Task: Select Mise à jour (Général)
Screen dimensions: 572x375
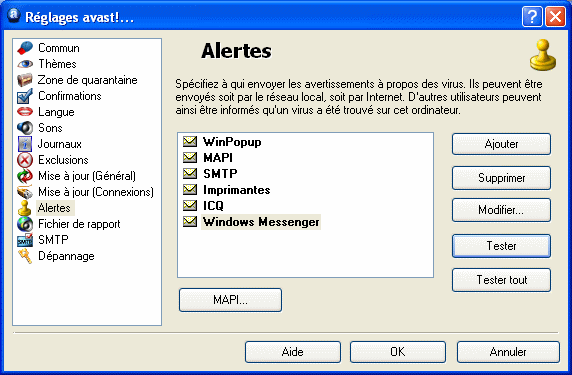Action: (x=87, y=176)
